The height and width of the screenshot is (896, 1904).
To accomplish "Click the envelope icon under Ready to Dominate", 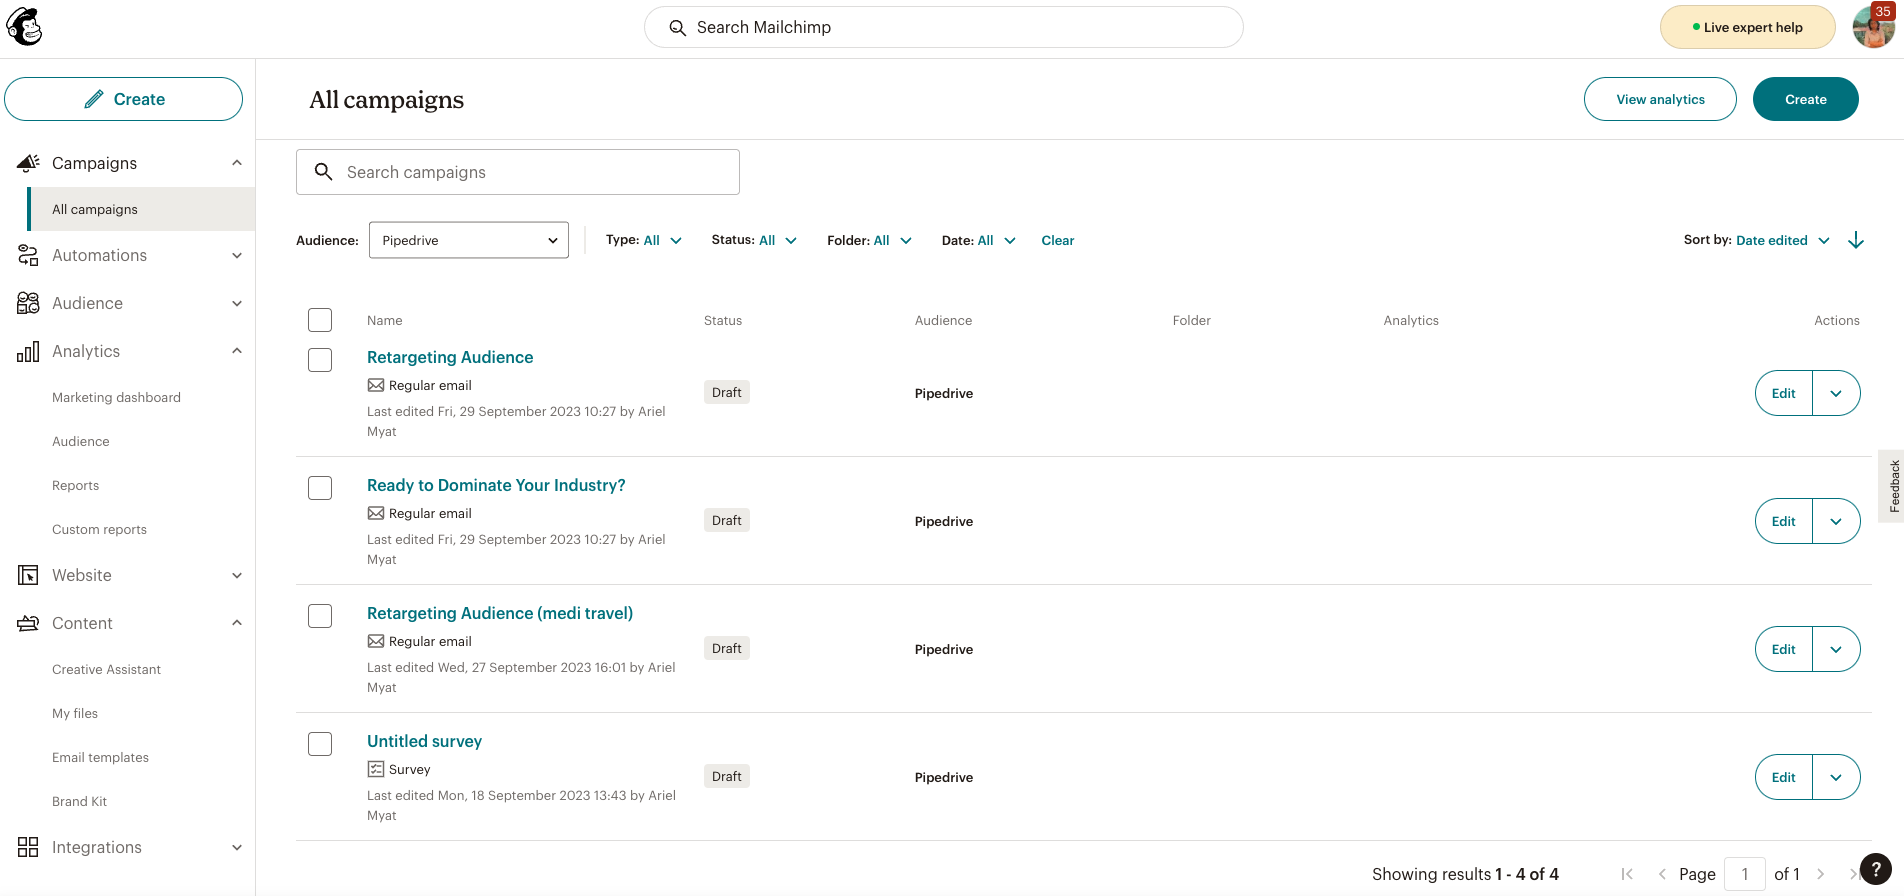I will (376, 513).
